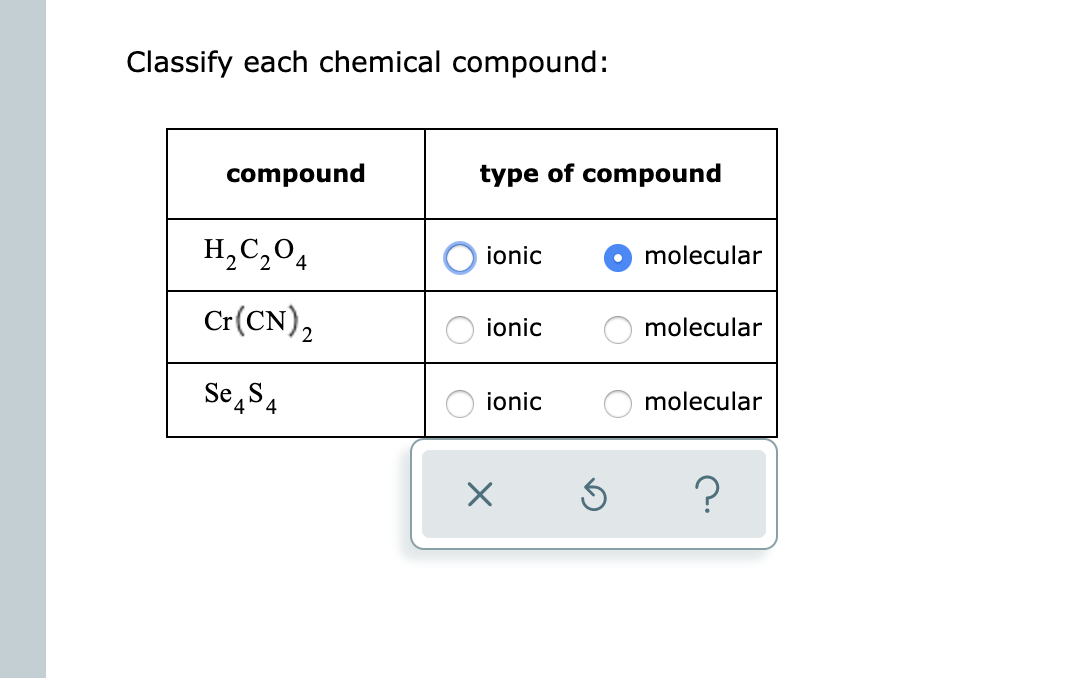Image resolution: width=1092 pixels, height=678 pixels.
Task: Click the H2C2O4 compound label
Action: coord(253,254)
